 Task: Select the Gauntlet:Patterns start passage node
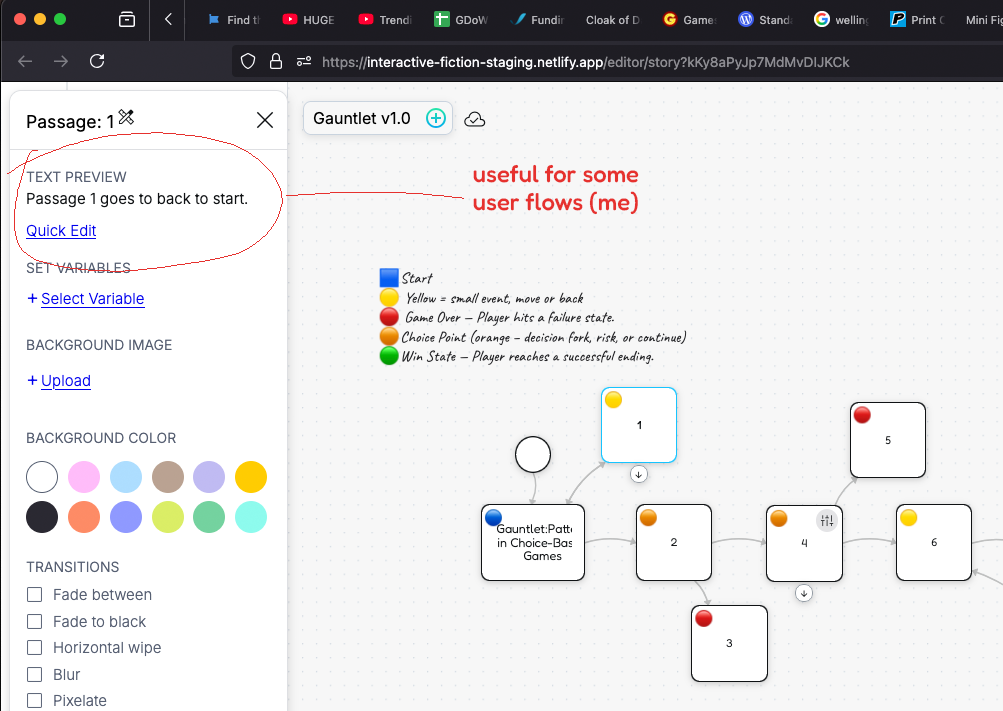point(533,542)
